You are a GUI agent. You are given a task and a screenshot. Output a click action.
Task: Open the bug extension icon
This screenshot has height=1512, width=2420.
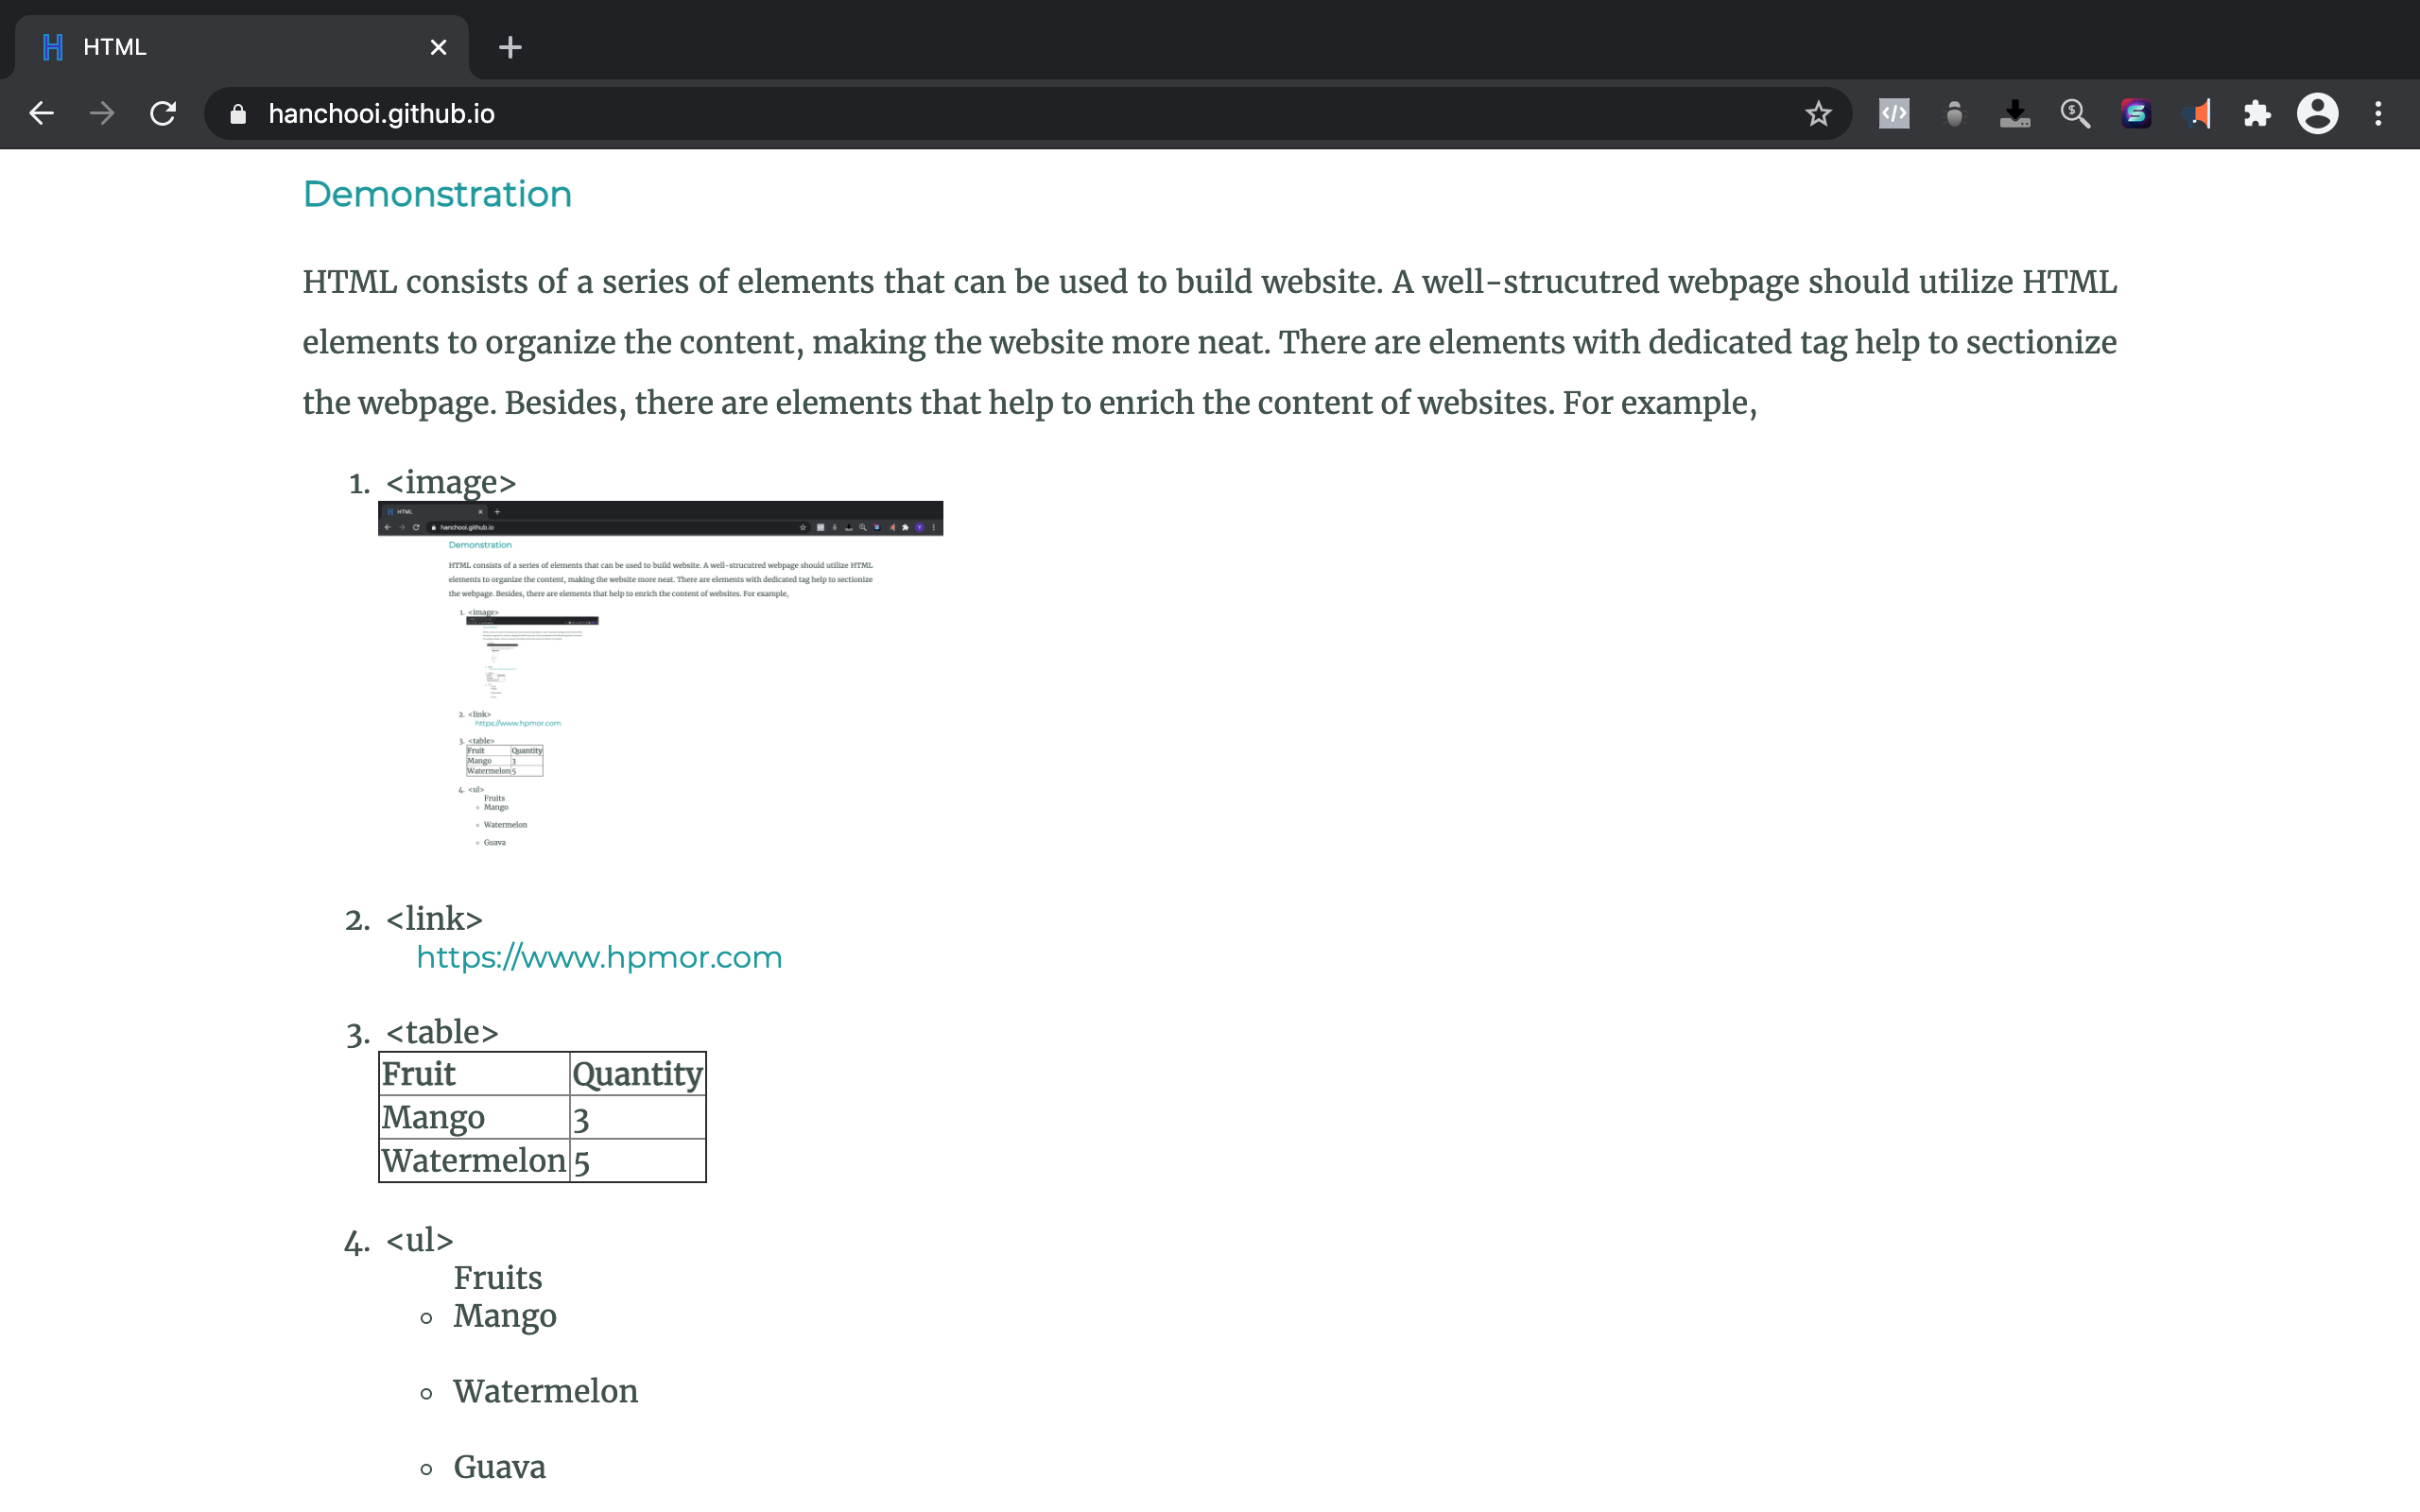tap(1954, 114)
